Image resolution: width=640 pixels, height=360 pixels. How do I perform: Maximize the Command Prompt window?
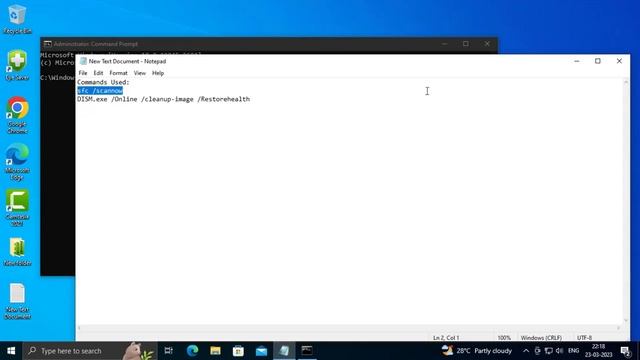[466, 44]
